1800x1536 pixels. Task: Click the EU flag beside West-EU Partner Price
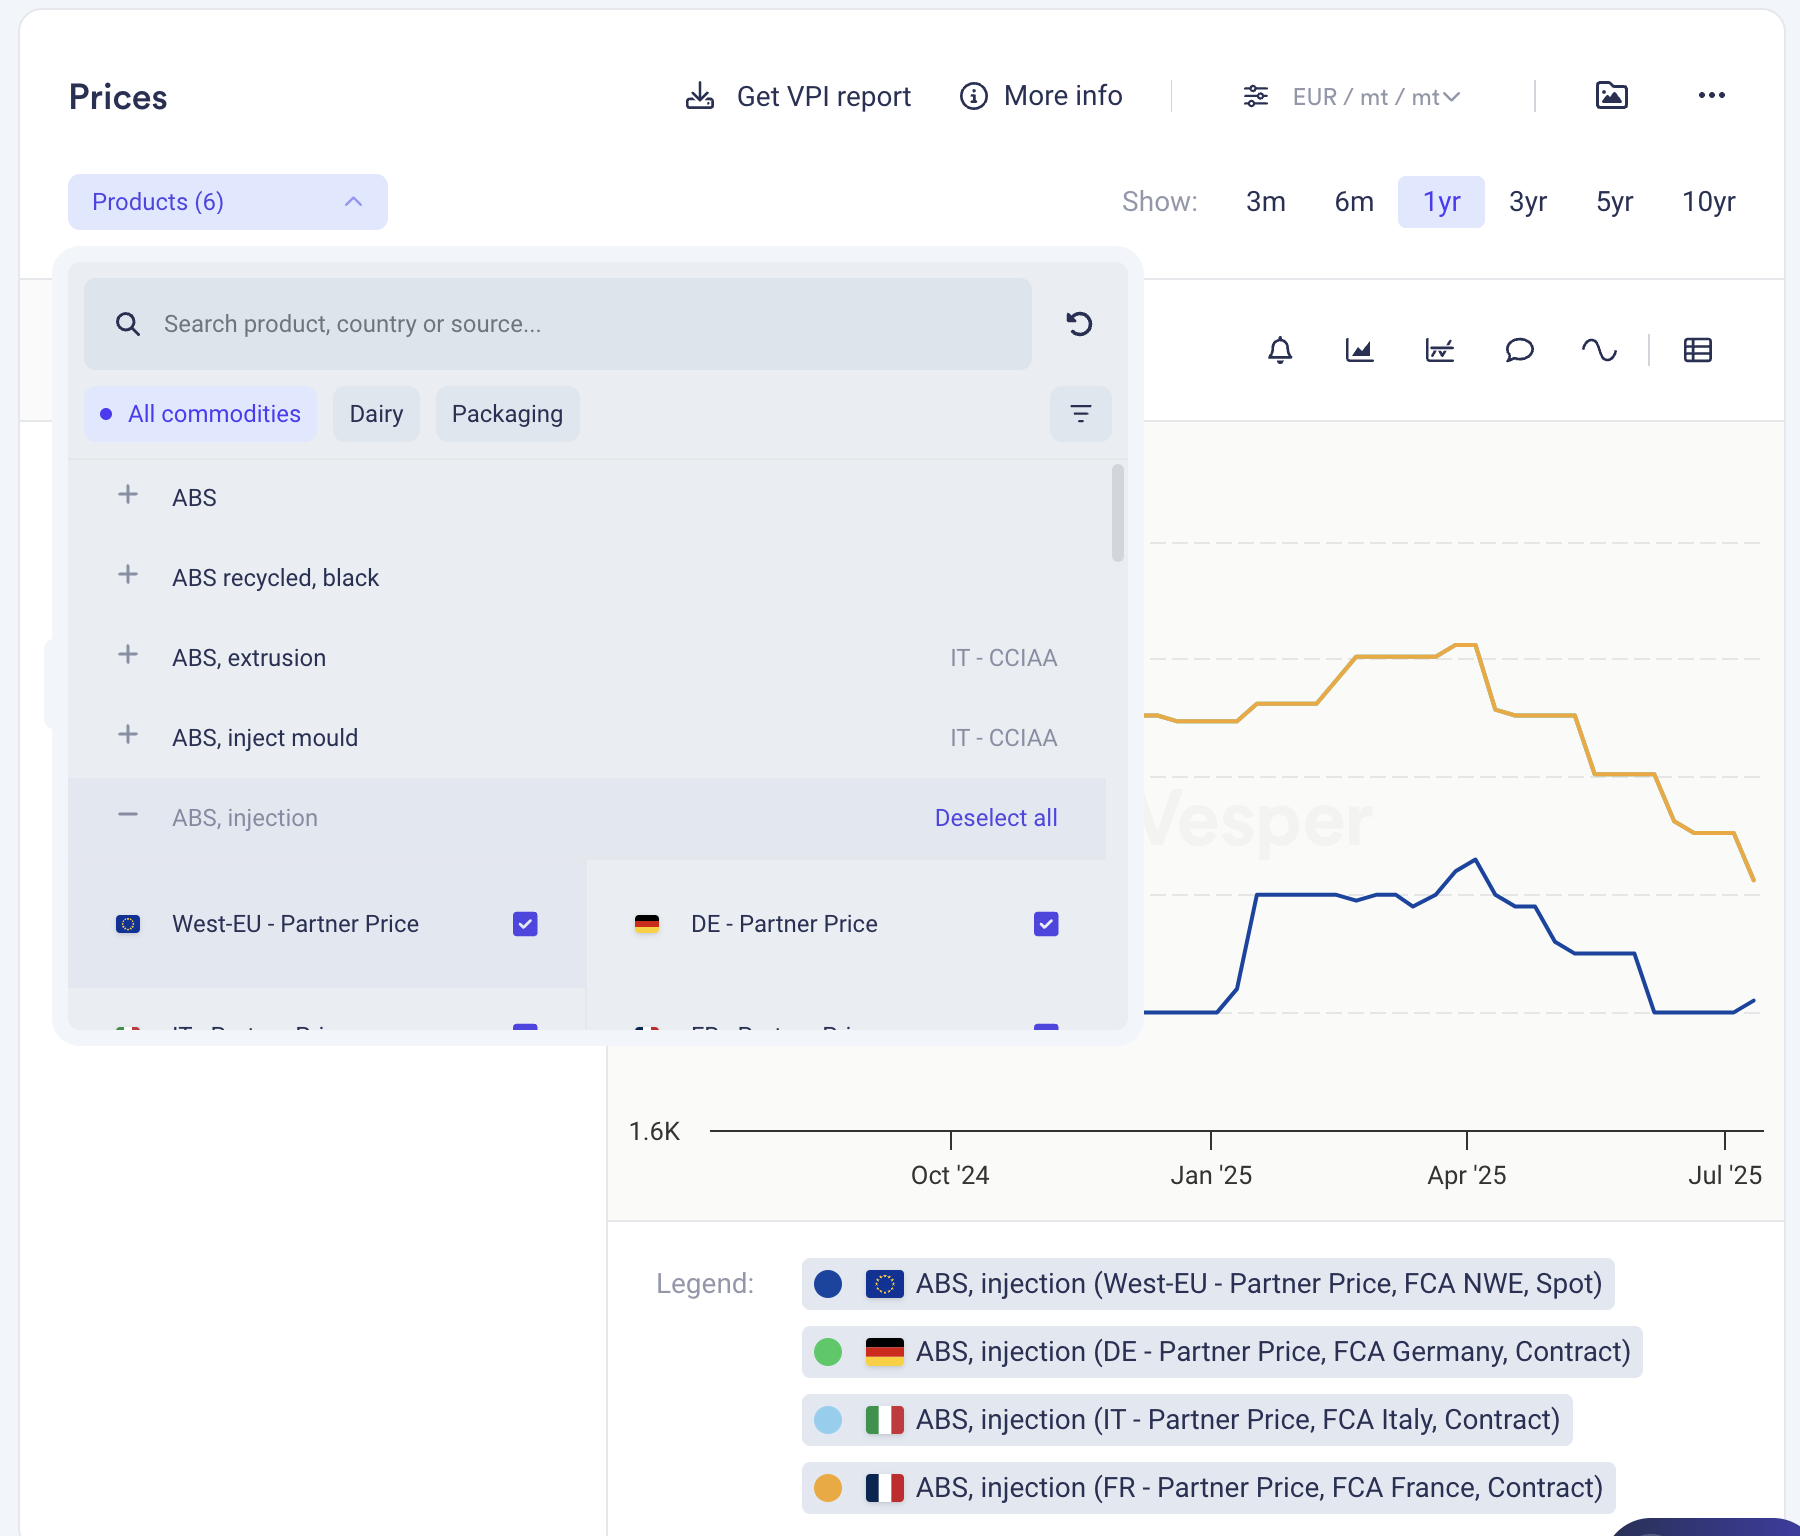(128, 924)
